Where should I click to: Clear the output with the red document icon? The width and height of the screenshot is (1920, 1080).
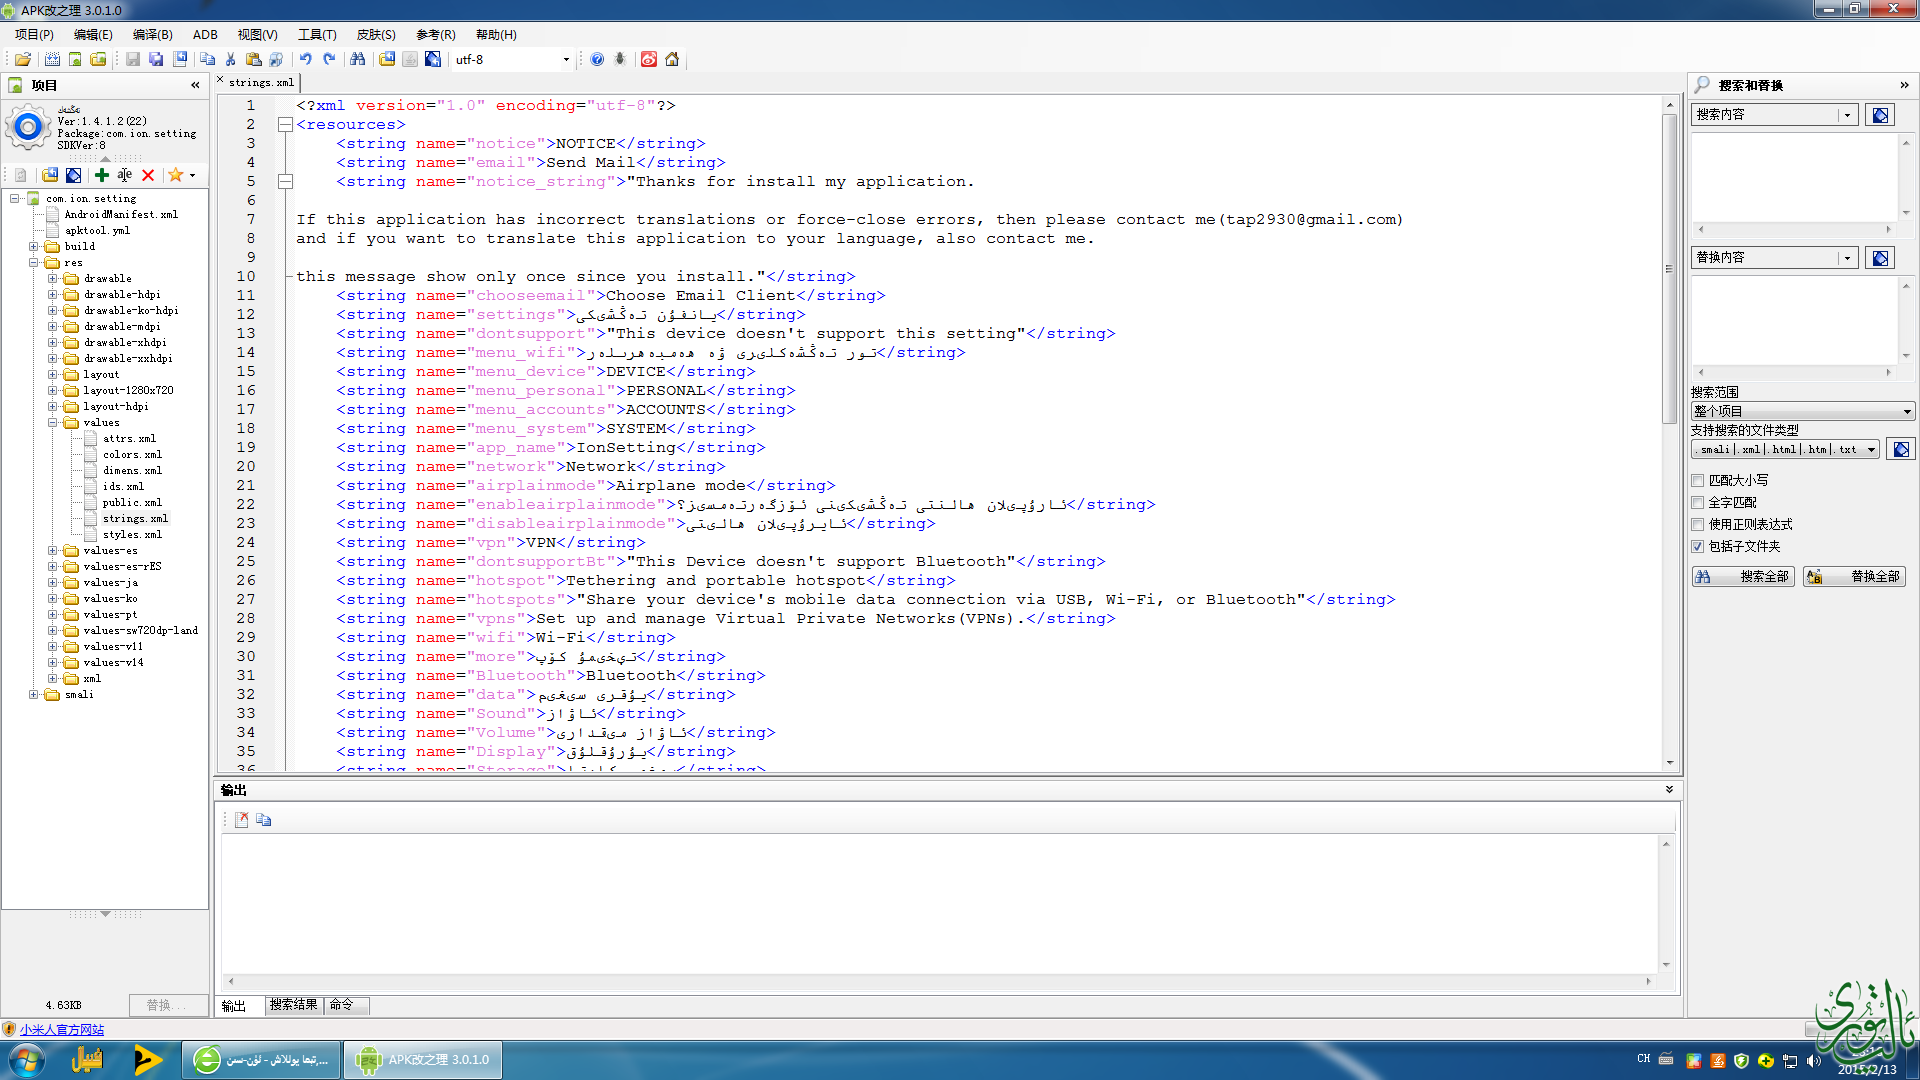[241, 820]
